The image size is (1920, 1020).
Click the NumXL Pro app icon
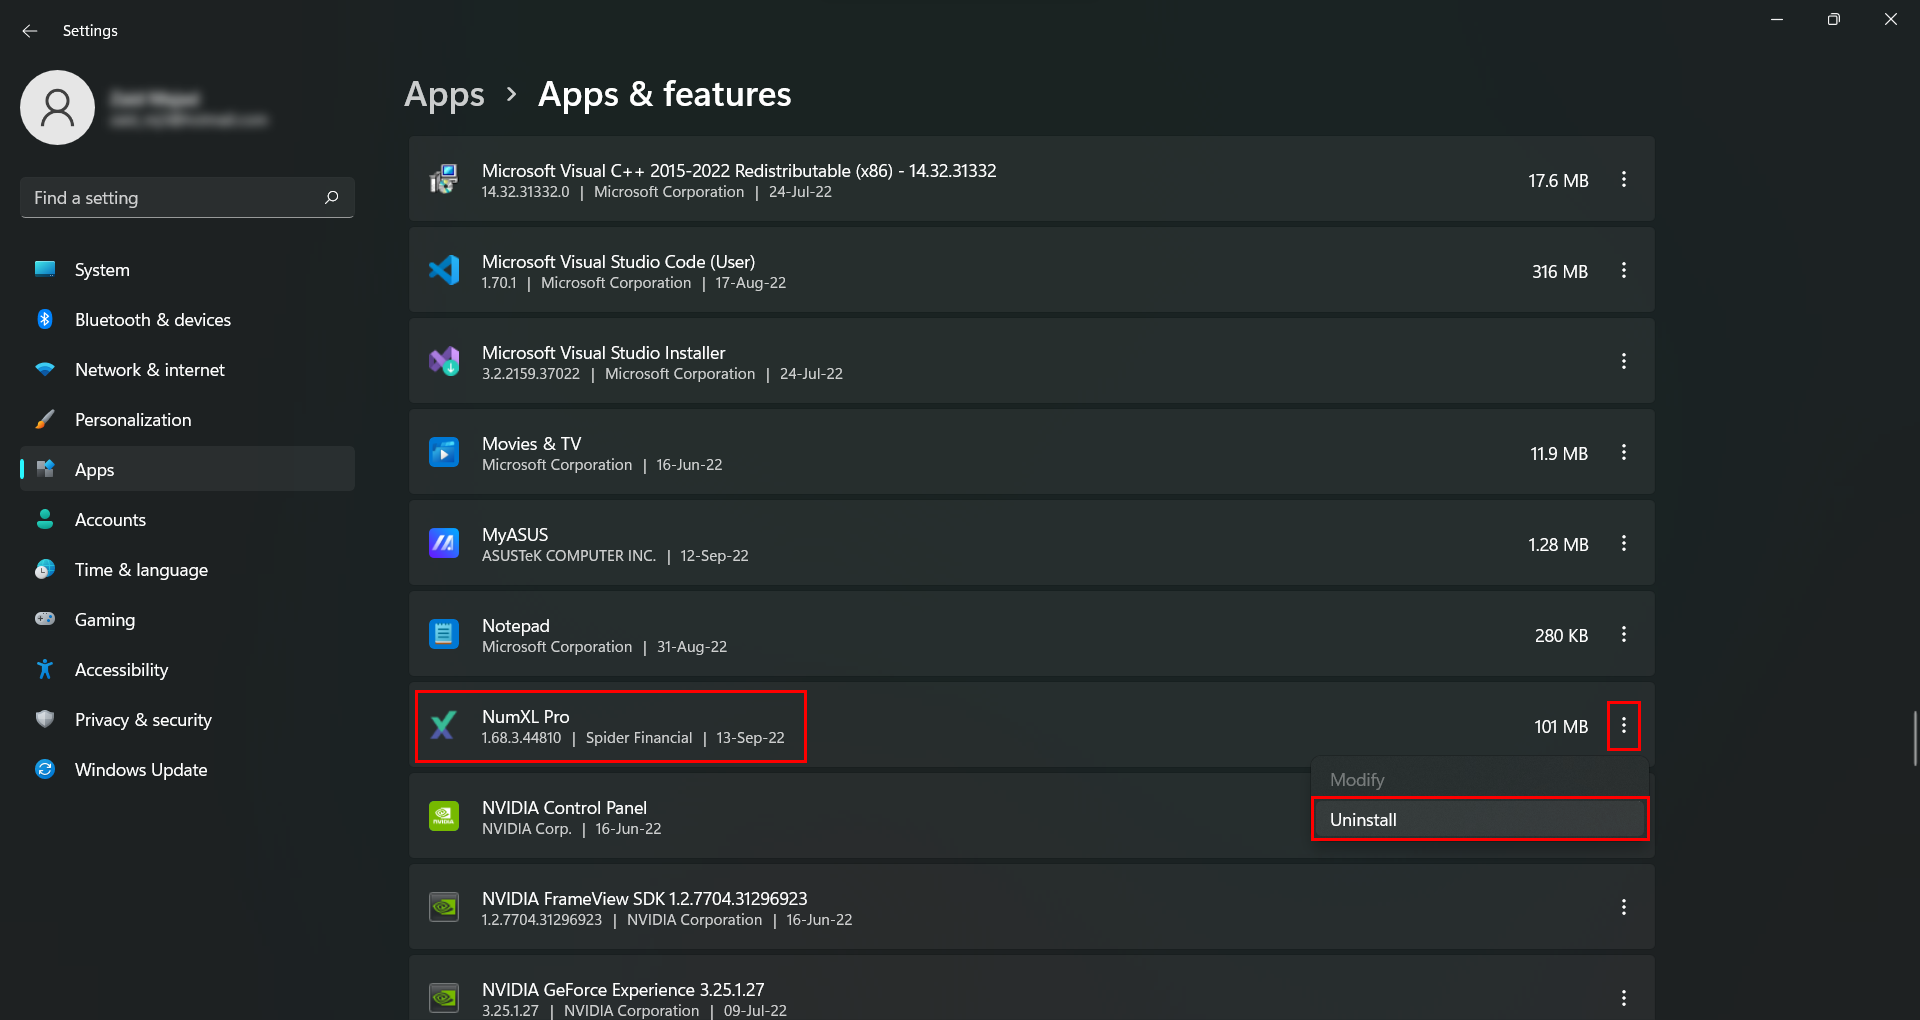coord(444,725)
